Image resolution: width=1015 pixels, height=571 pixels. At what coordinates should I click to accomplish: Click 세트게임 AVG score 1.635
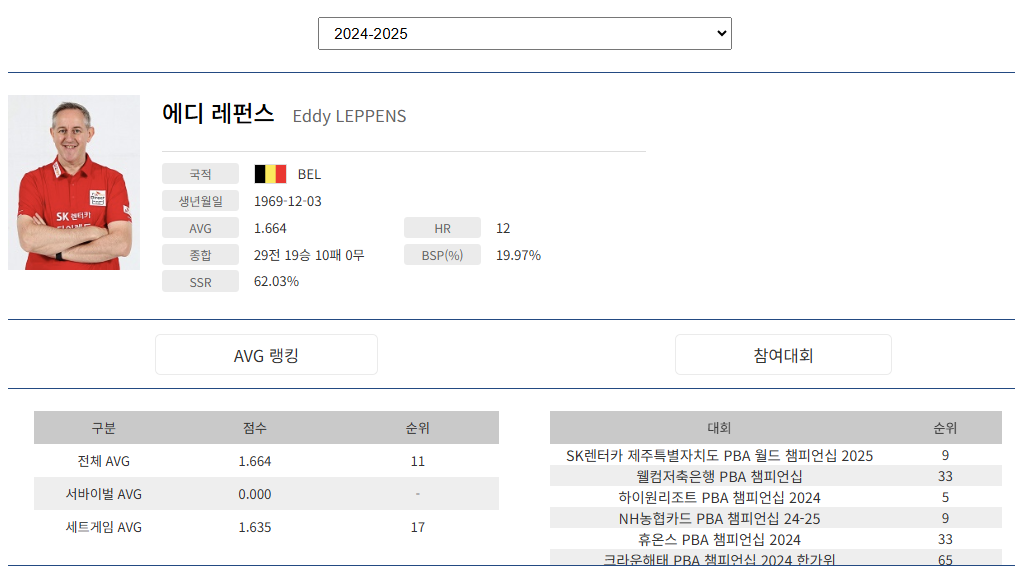coord(254,527)
